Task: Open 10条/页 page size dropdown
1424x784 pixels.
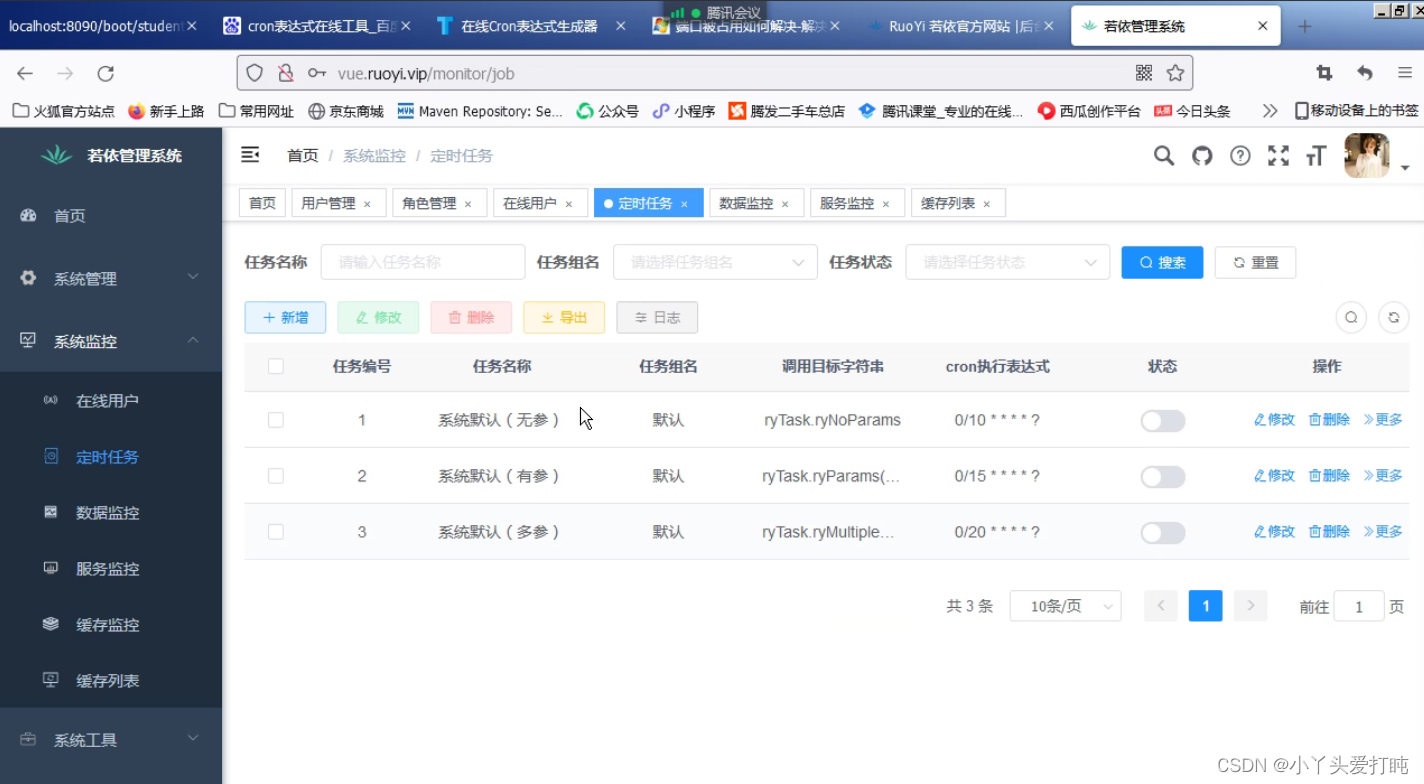Action: (x=1066, y=606)
